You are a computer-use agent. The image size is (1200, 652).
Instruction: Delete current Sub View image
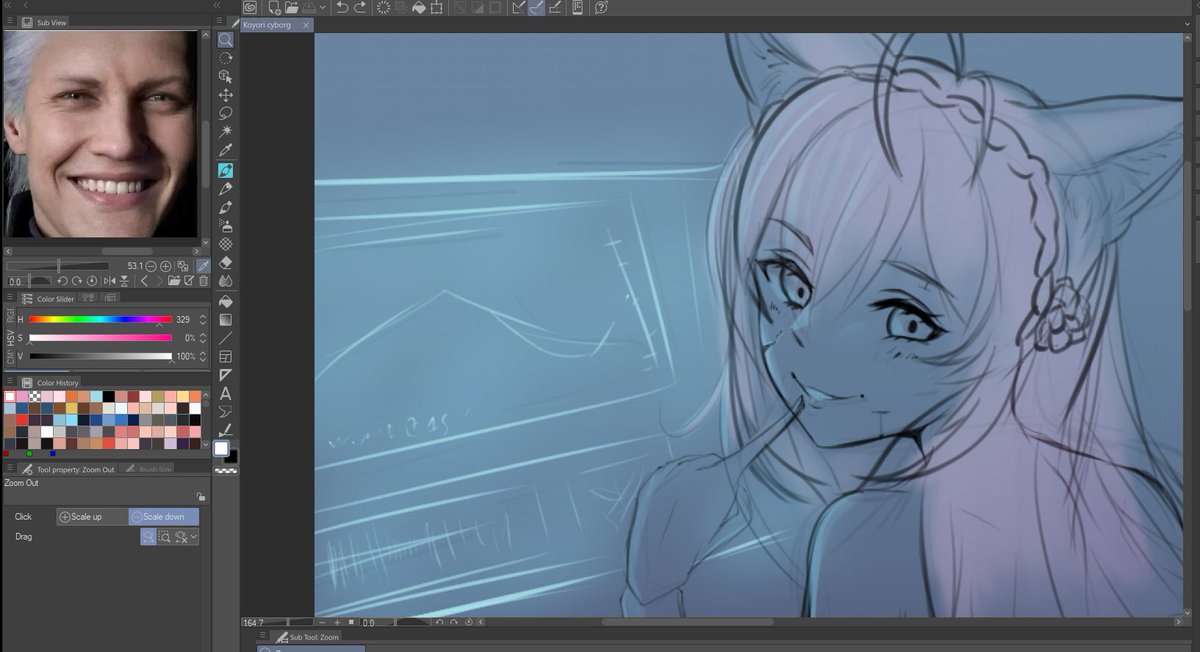pos(203,281)
